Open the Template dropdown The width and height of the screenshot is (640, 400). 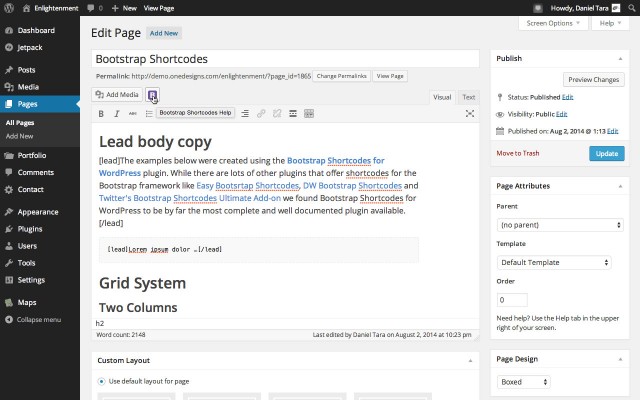553,262
